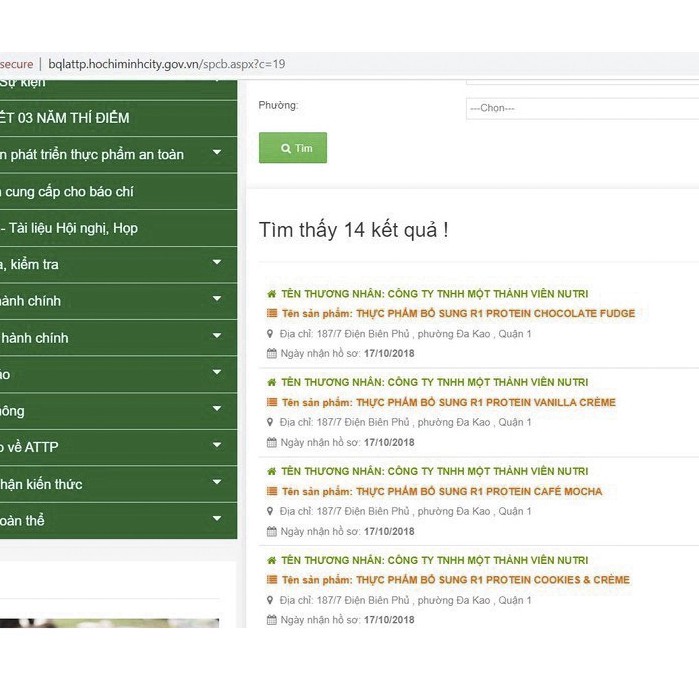Click the magnifier icon inside the Tìm button

[x=286, y=148]
